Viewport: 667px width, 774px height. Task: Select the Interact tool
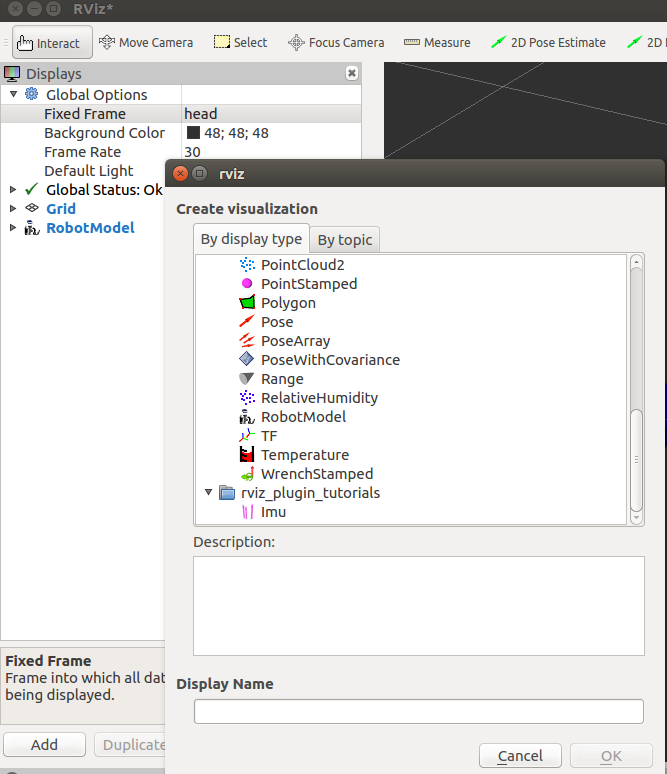pyautogui.click(x=52, y=42)
